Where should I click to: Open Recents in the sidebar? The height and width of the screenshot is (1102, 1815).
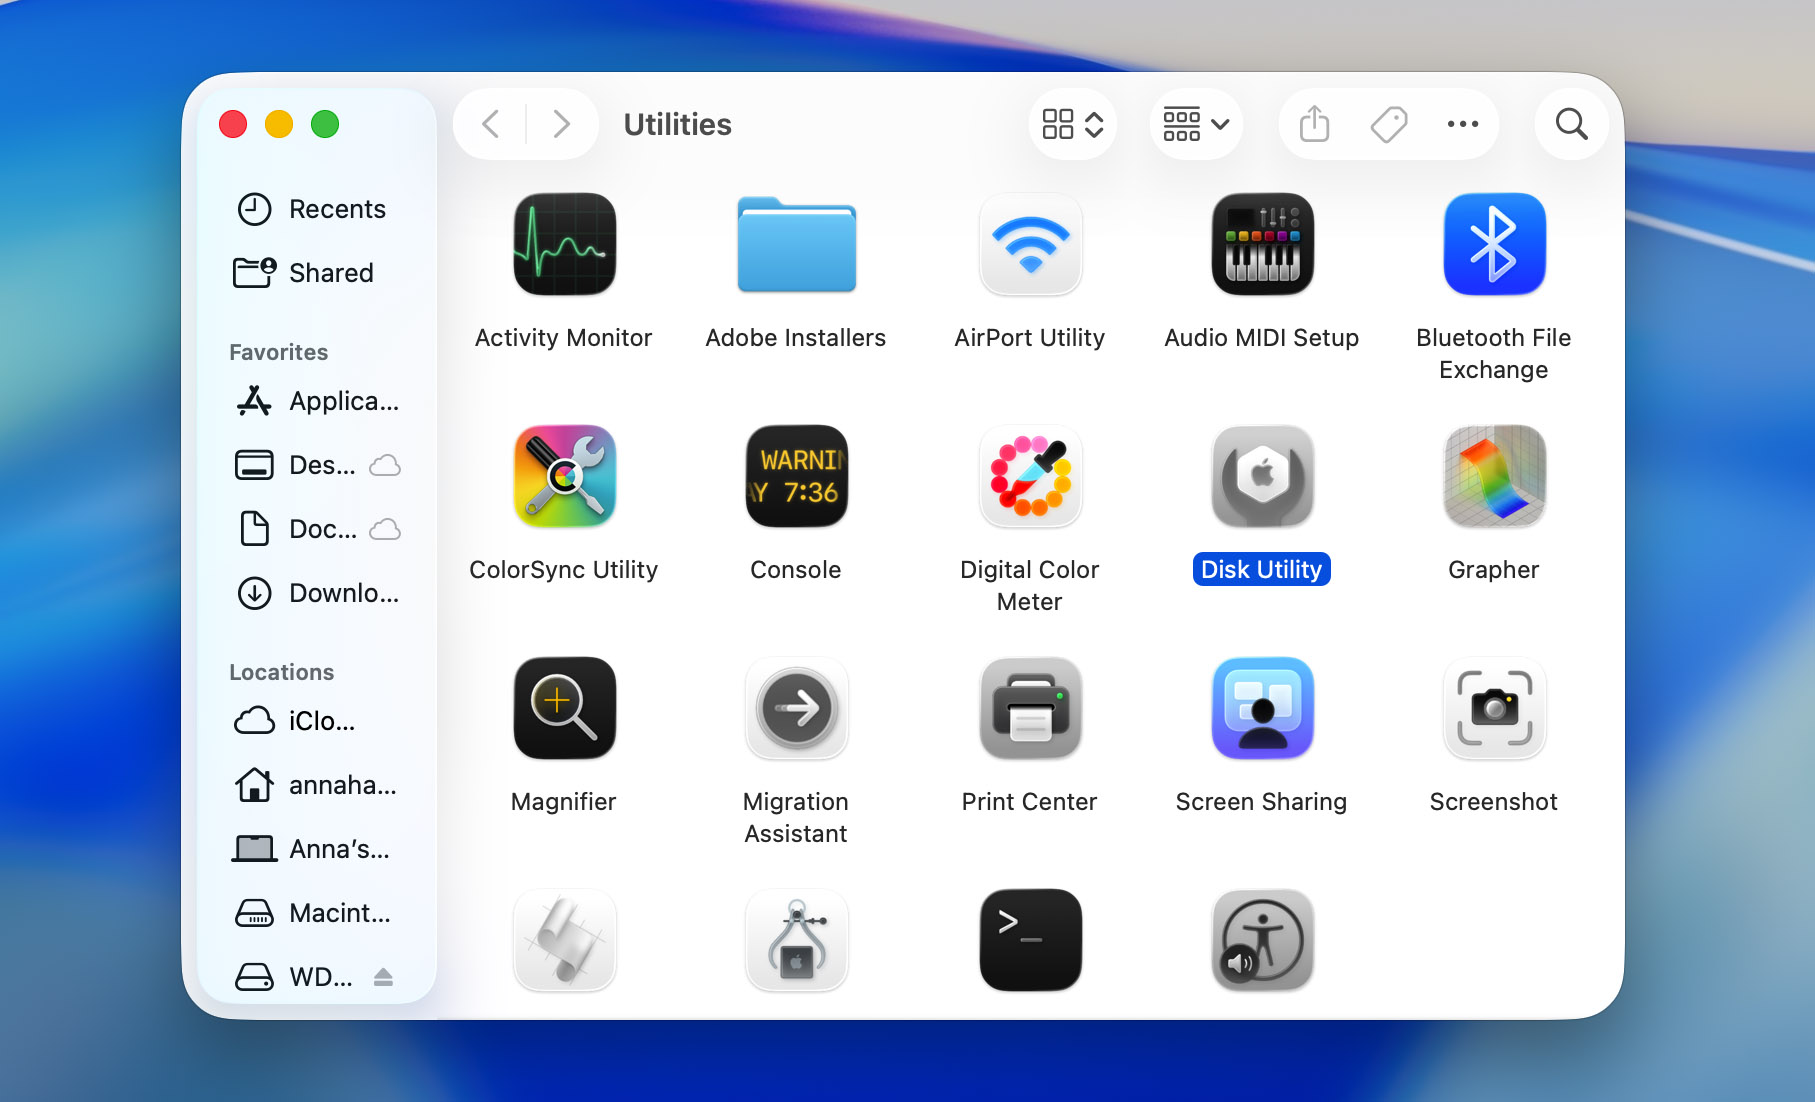(317, 209)
